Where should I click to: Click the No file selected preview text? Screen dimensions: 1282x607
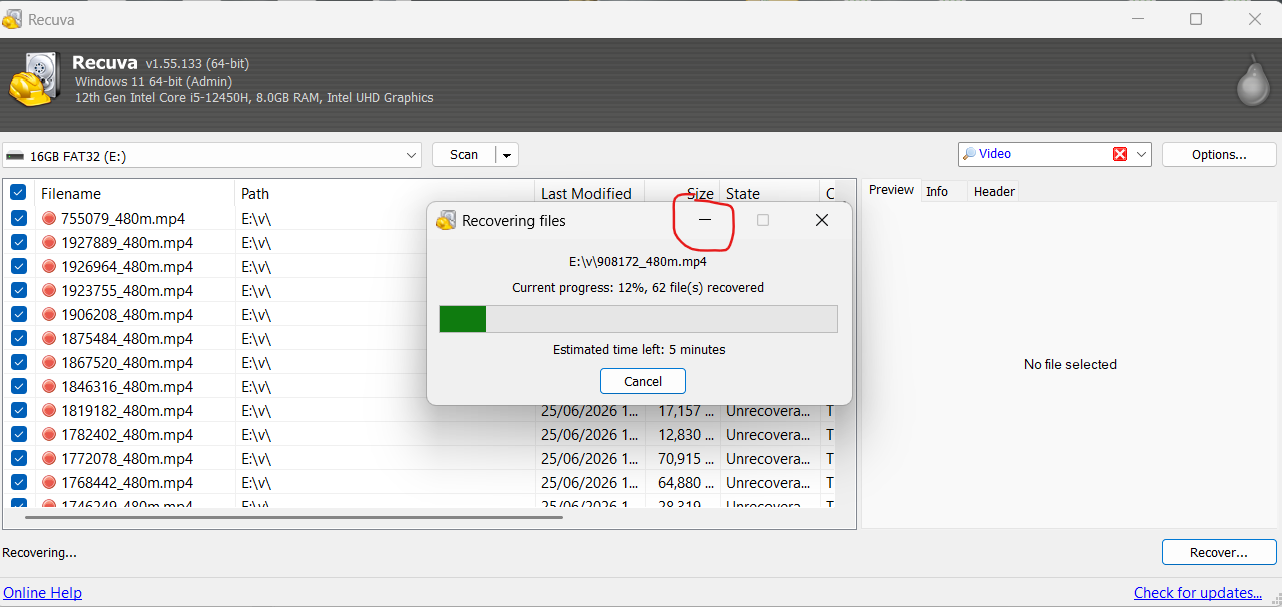point(1070,364)
